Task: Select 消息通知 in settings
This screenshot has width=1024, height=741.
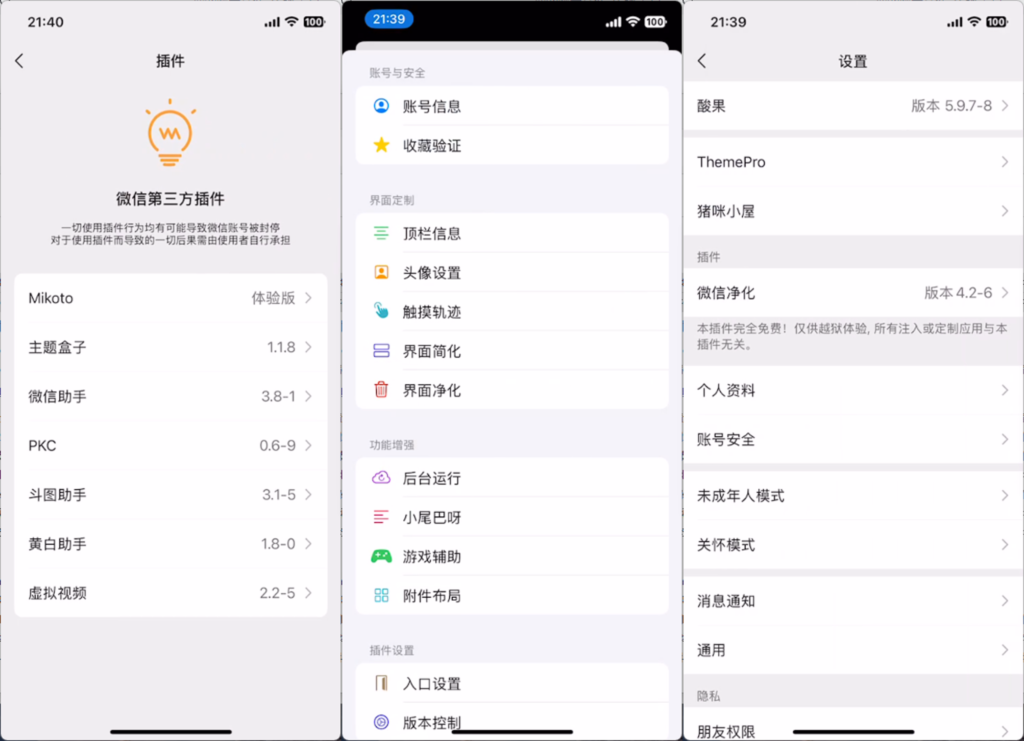Action: pyautogui.click(x=853, y=601)
